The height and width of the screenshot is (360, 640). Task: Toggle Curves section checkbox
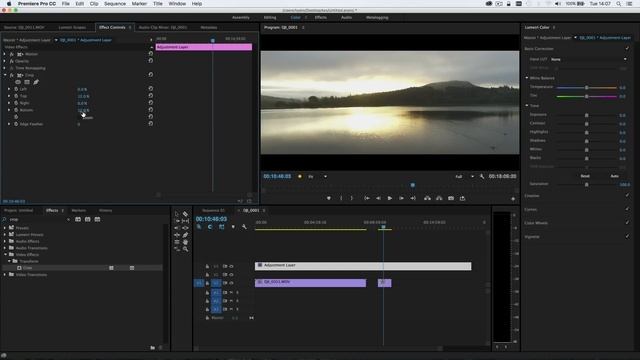(627, 209)
